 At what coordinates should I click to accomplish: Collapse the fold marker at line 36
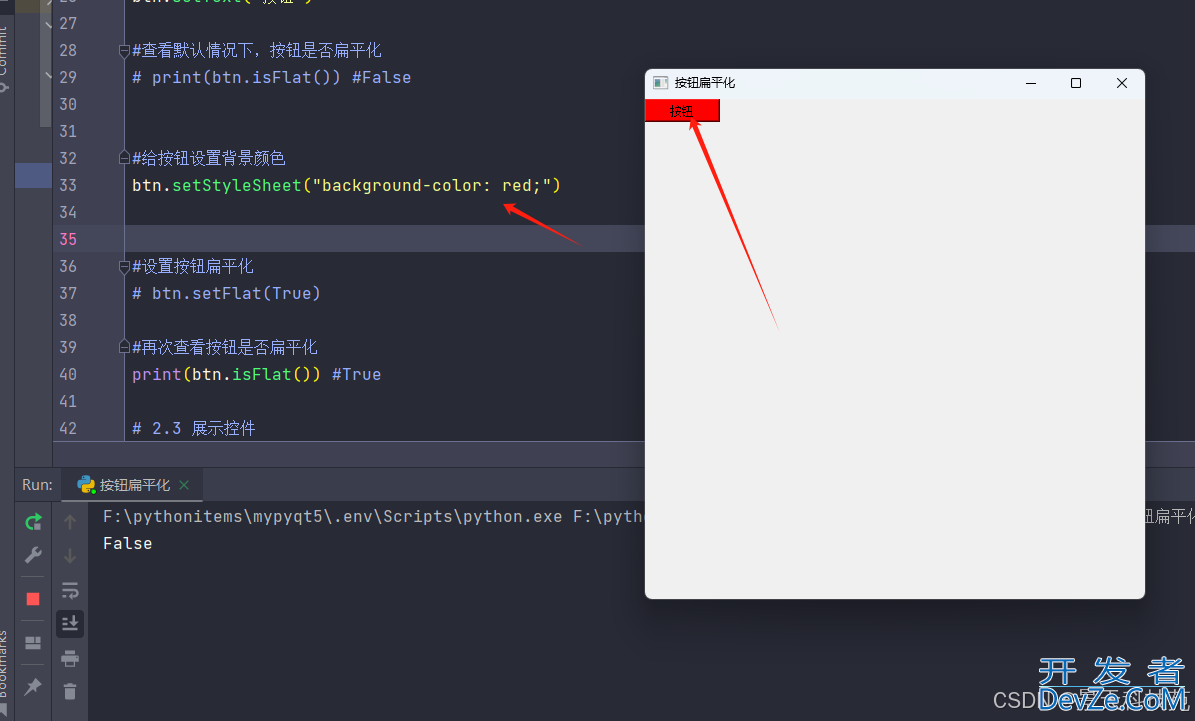point(124,267)
